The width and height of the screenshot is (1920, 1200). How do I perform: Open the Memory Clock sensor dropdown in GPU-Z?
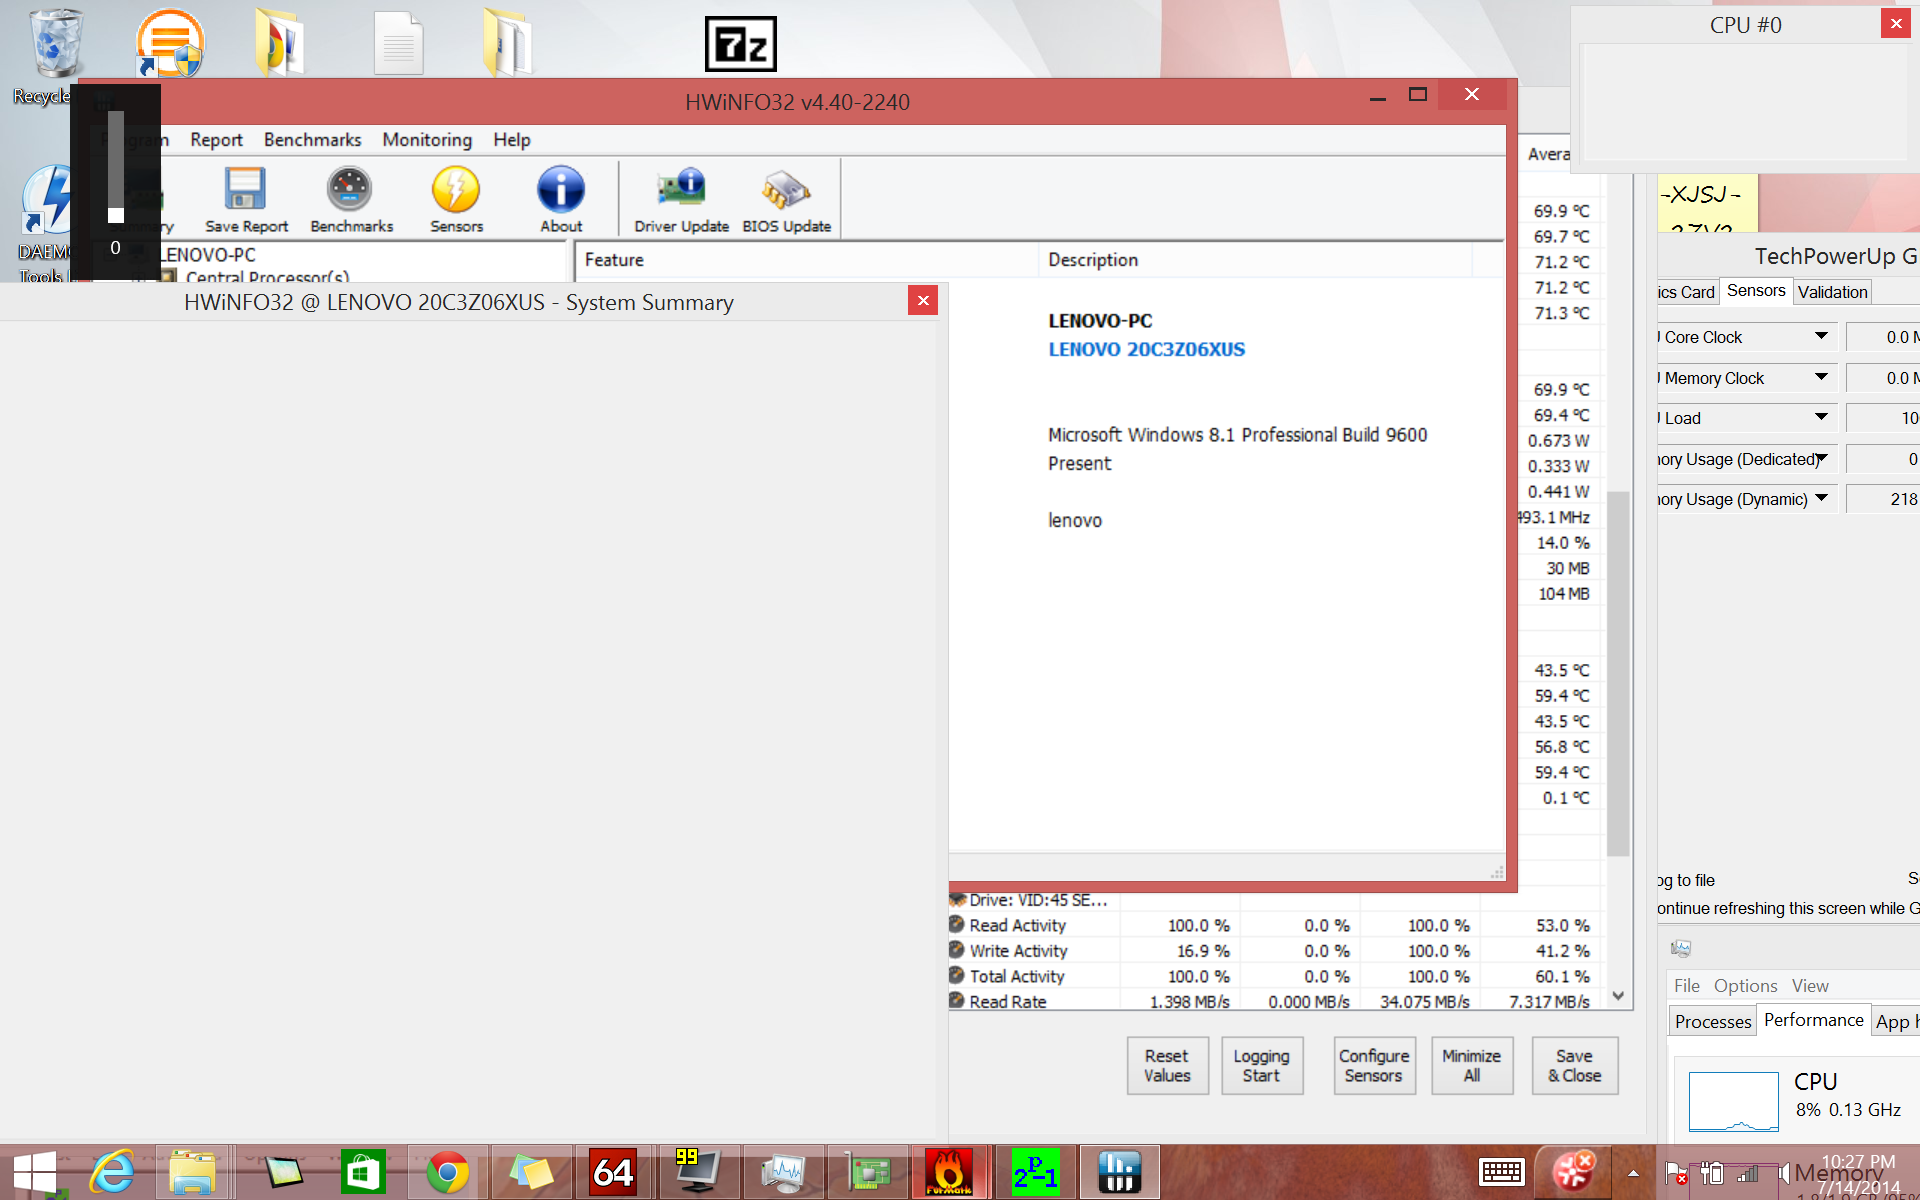(x=1821, y=378)
